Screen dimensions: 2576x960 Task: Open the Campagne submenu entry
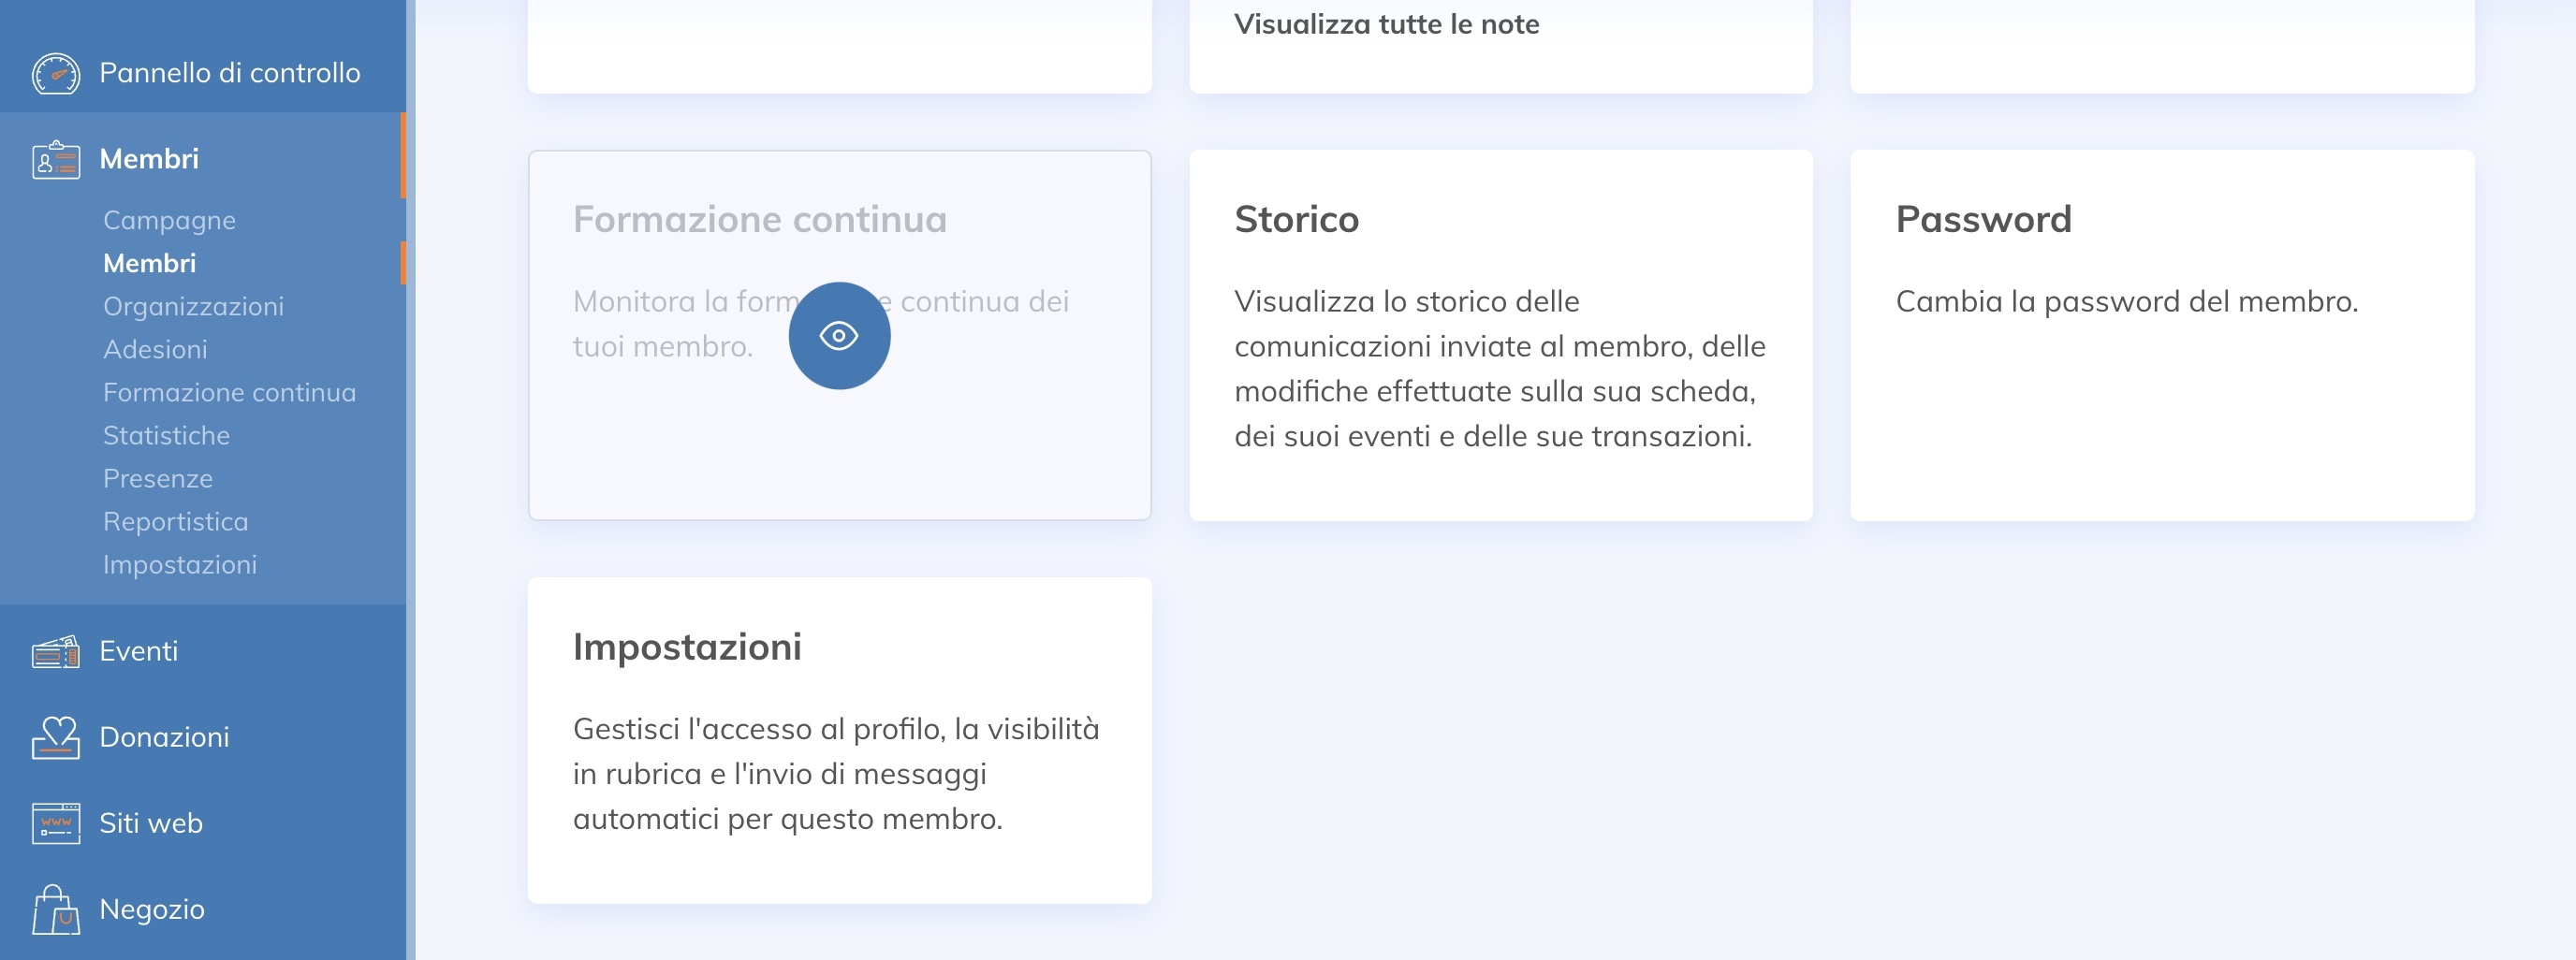coord(169,220)
